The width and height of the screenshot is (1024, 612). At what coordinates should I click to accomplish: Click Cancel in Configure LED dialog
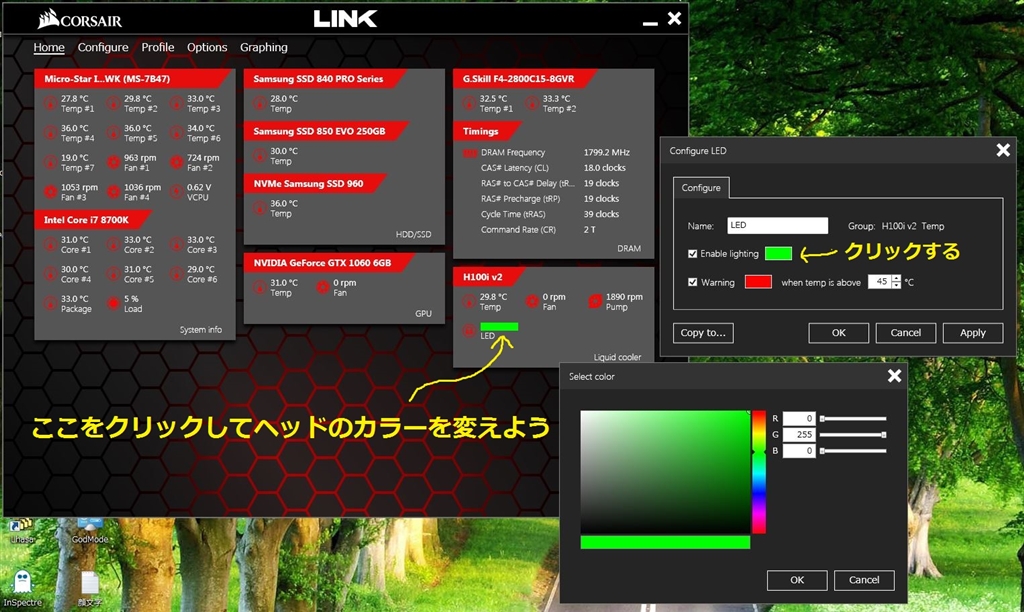(905, 332)
